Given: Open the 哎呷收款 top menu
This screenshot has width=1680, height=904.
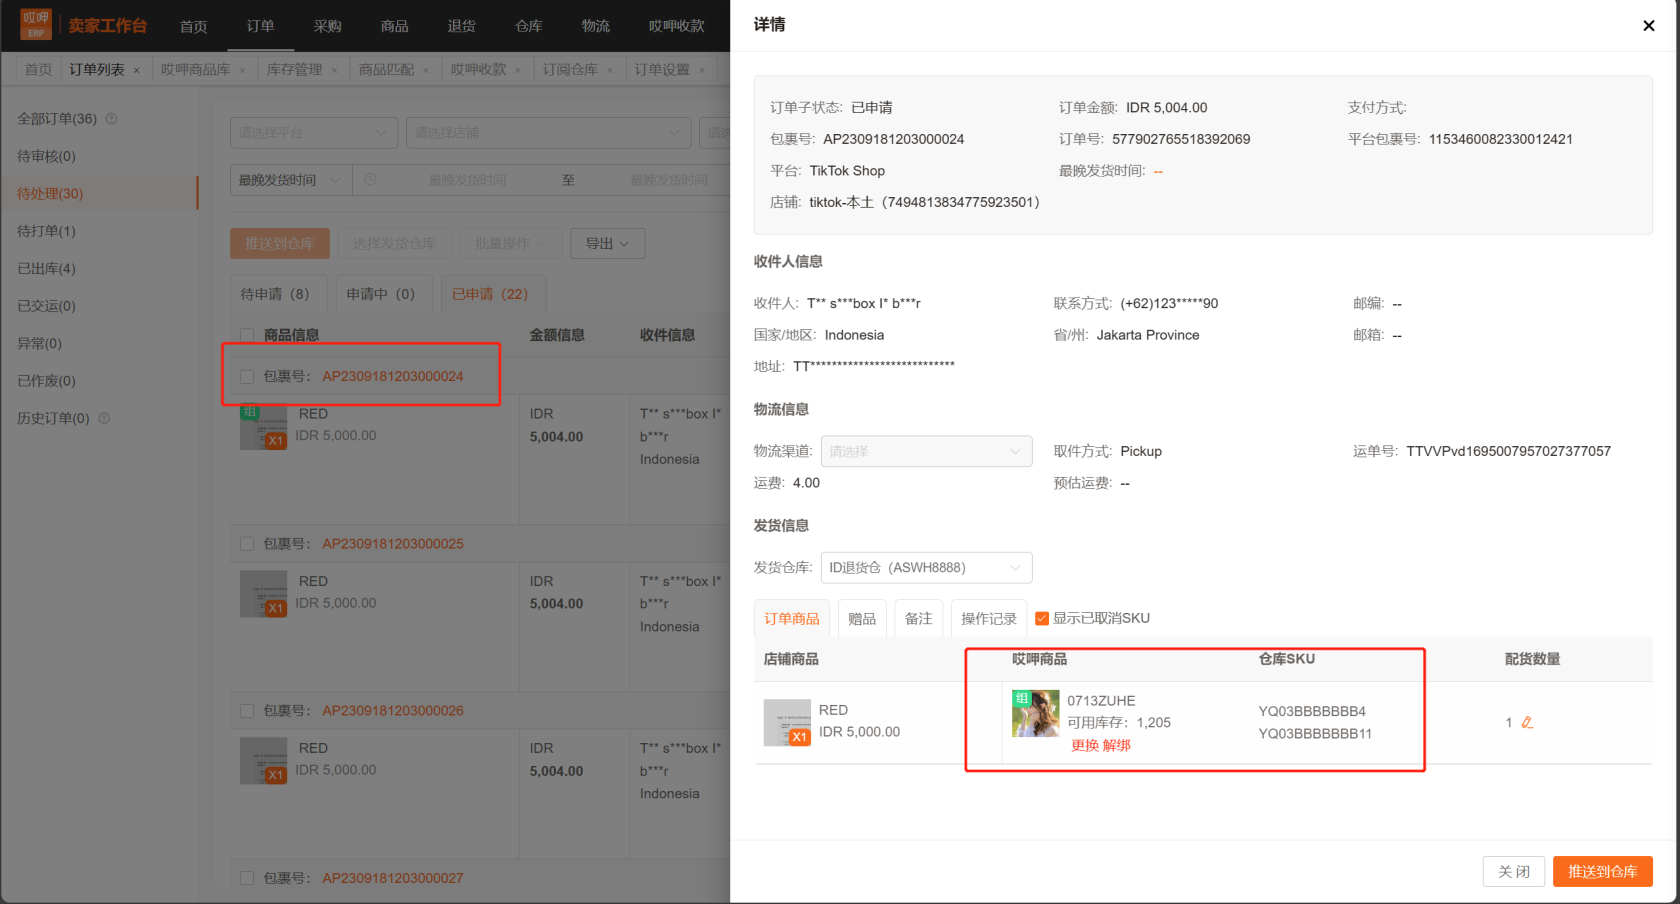Looking at the screenshot, I should pos(676,26).
